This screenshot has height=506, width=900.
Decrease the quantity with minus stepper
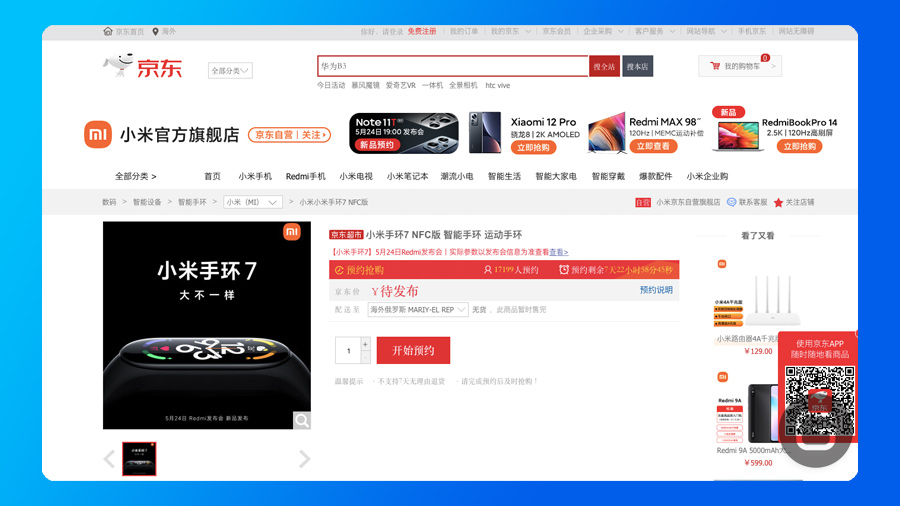[365, 357]
